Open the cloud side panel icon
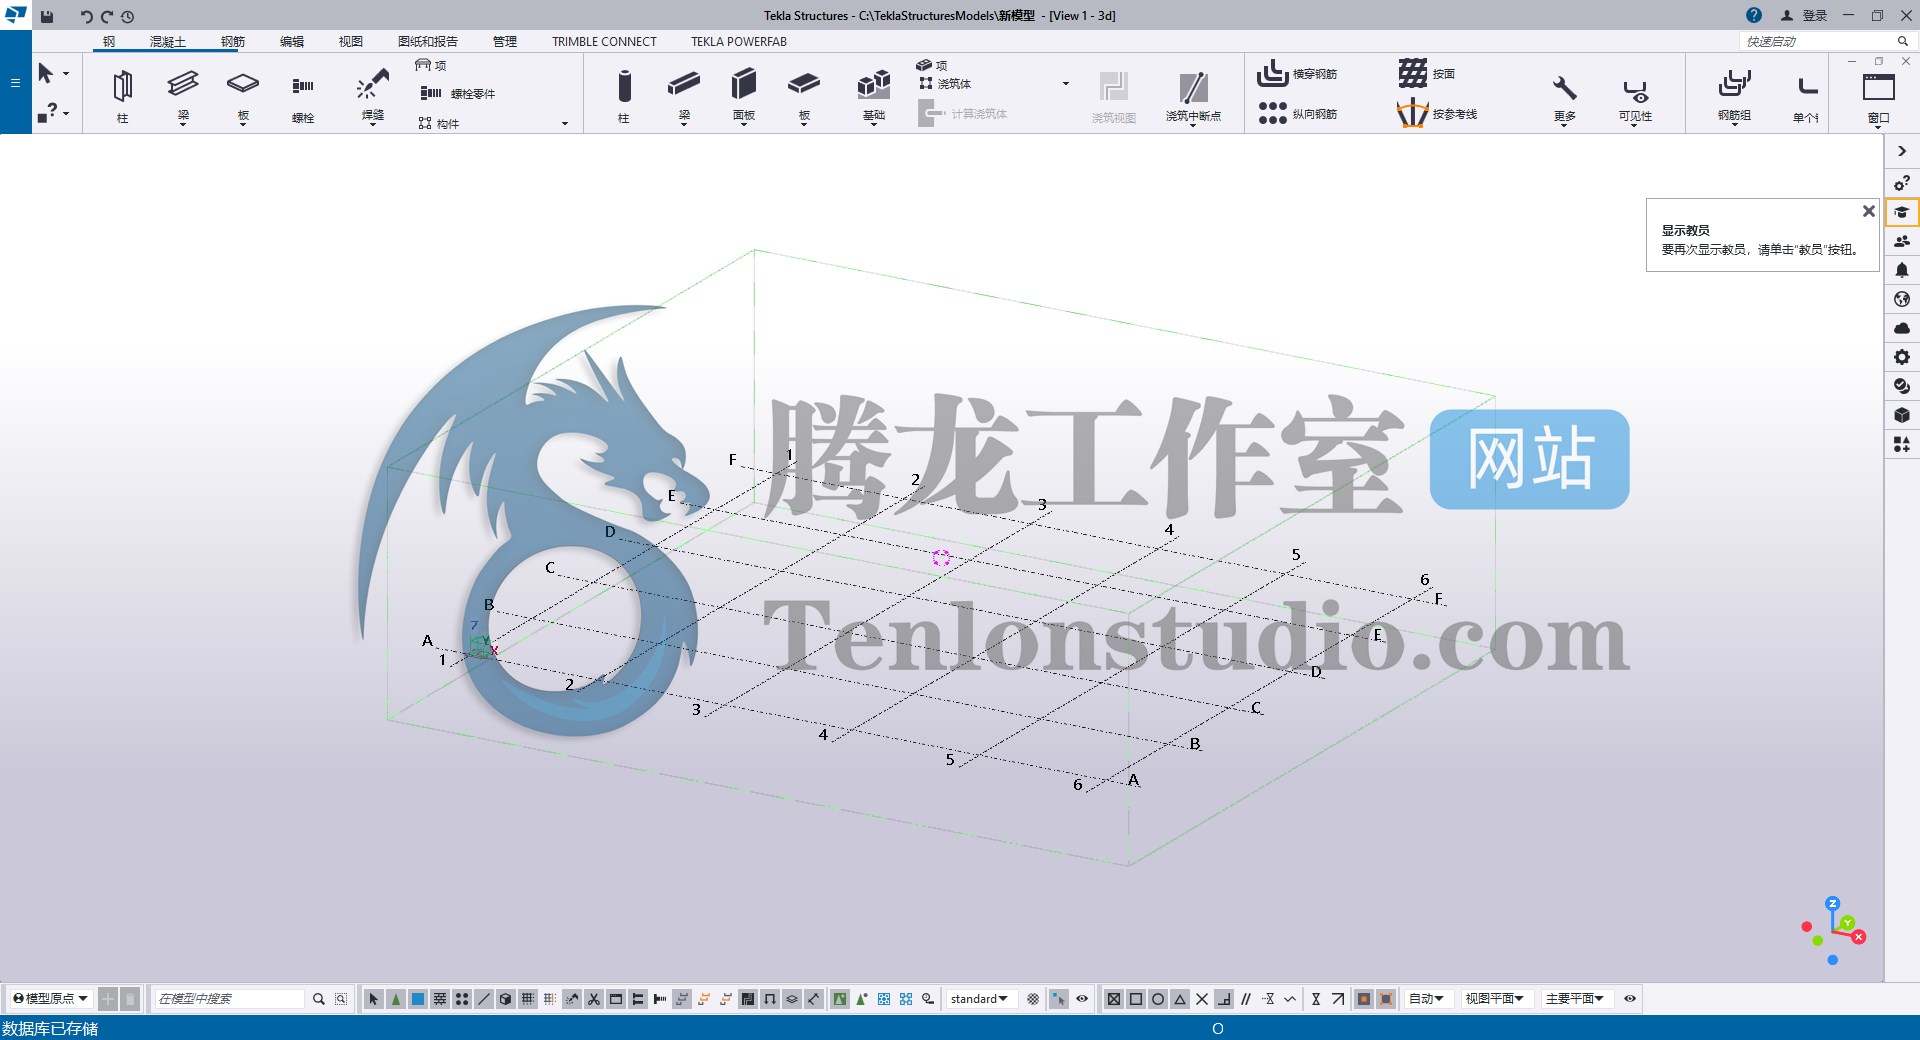Viewport: 1920px width, 1040px height. pyautogui.click(x=1902, y=328)
